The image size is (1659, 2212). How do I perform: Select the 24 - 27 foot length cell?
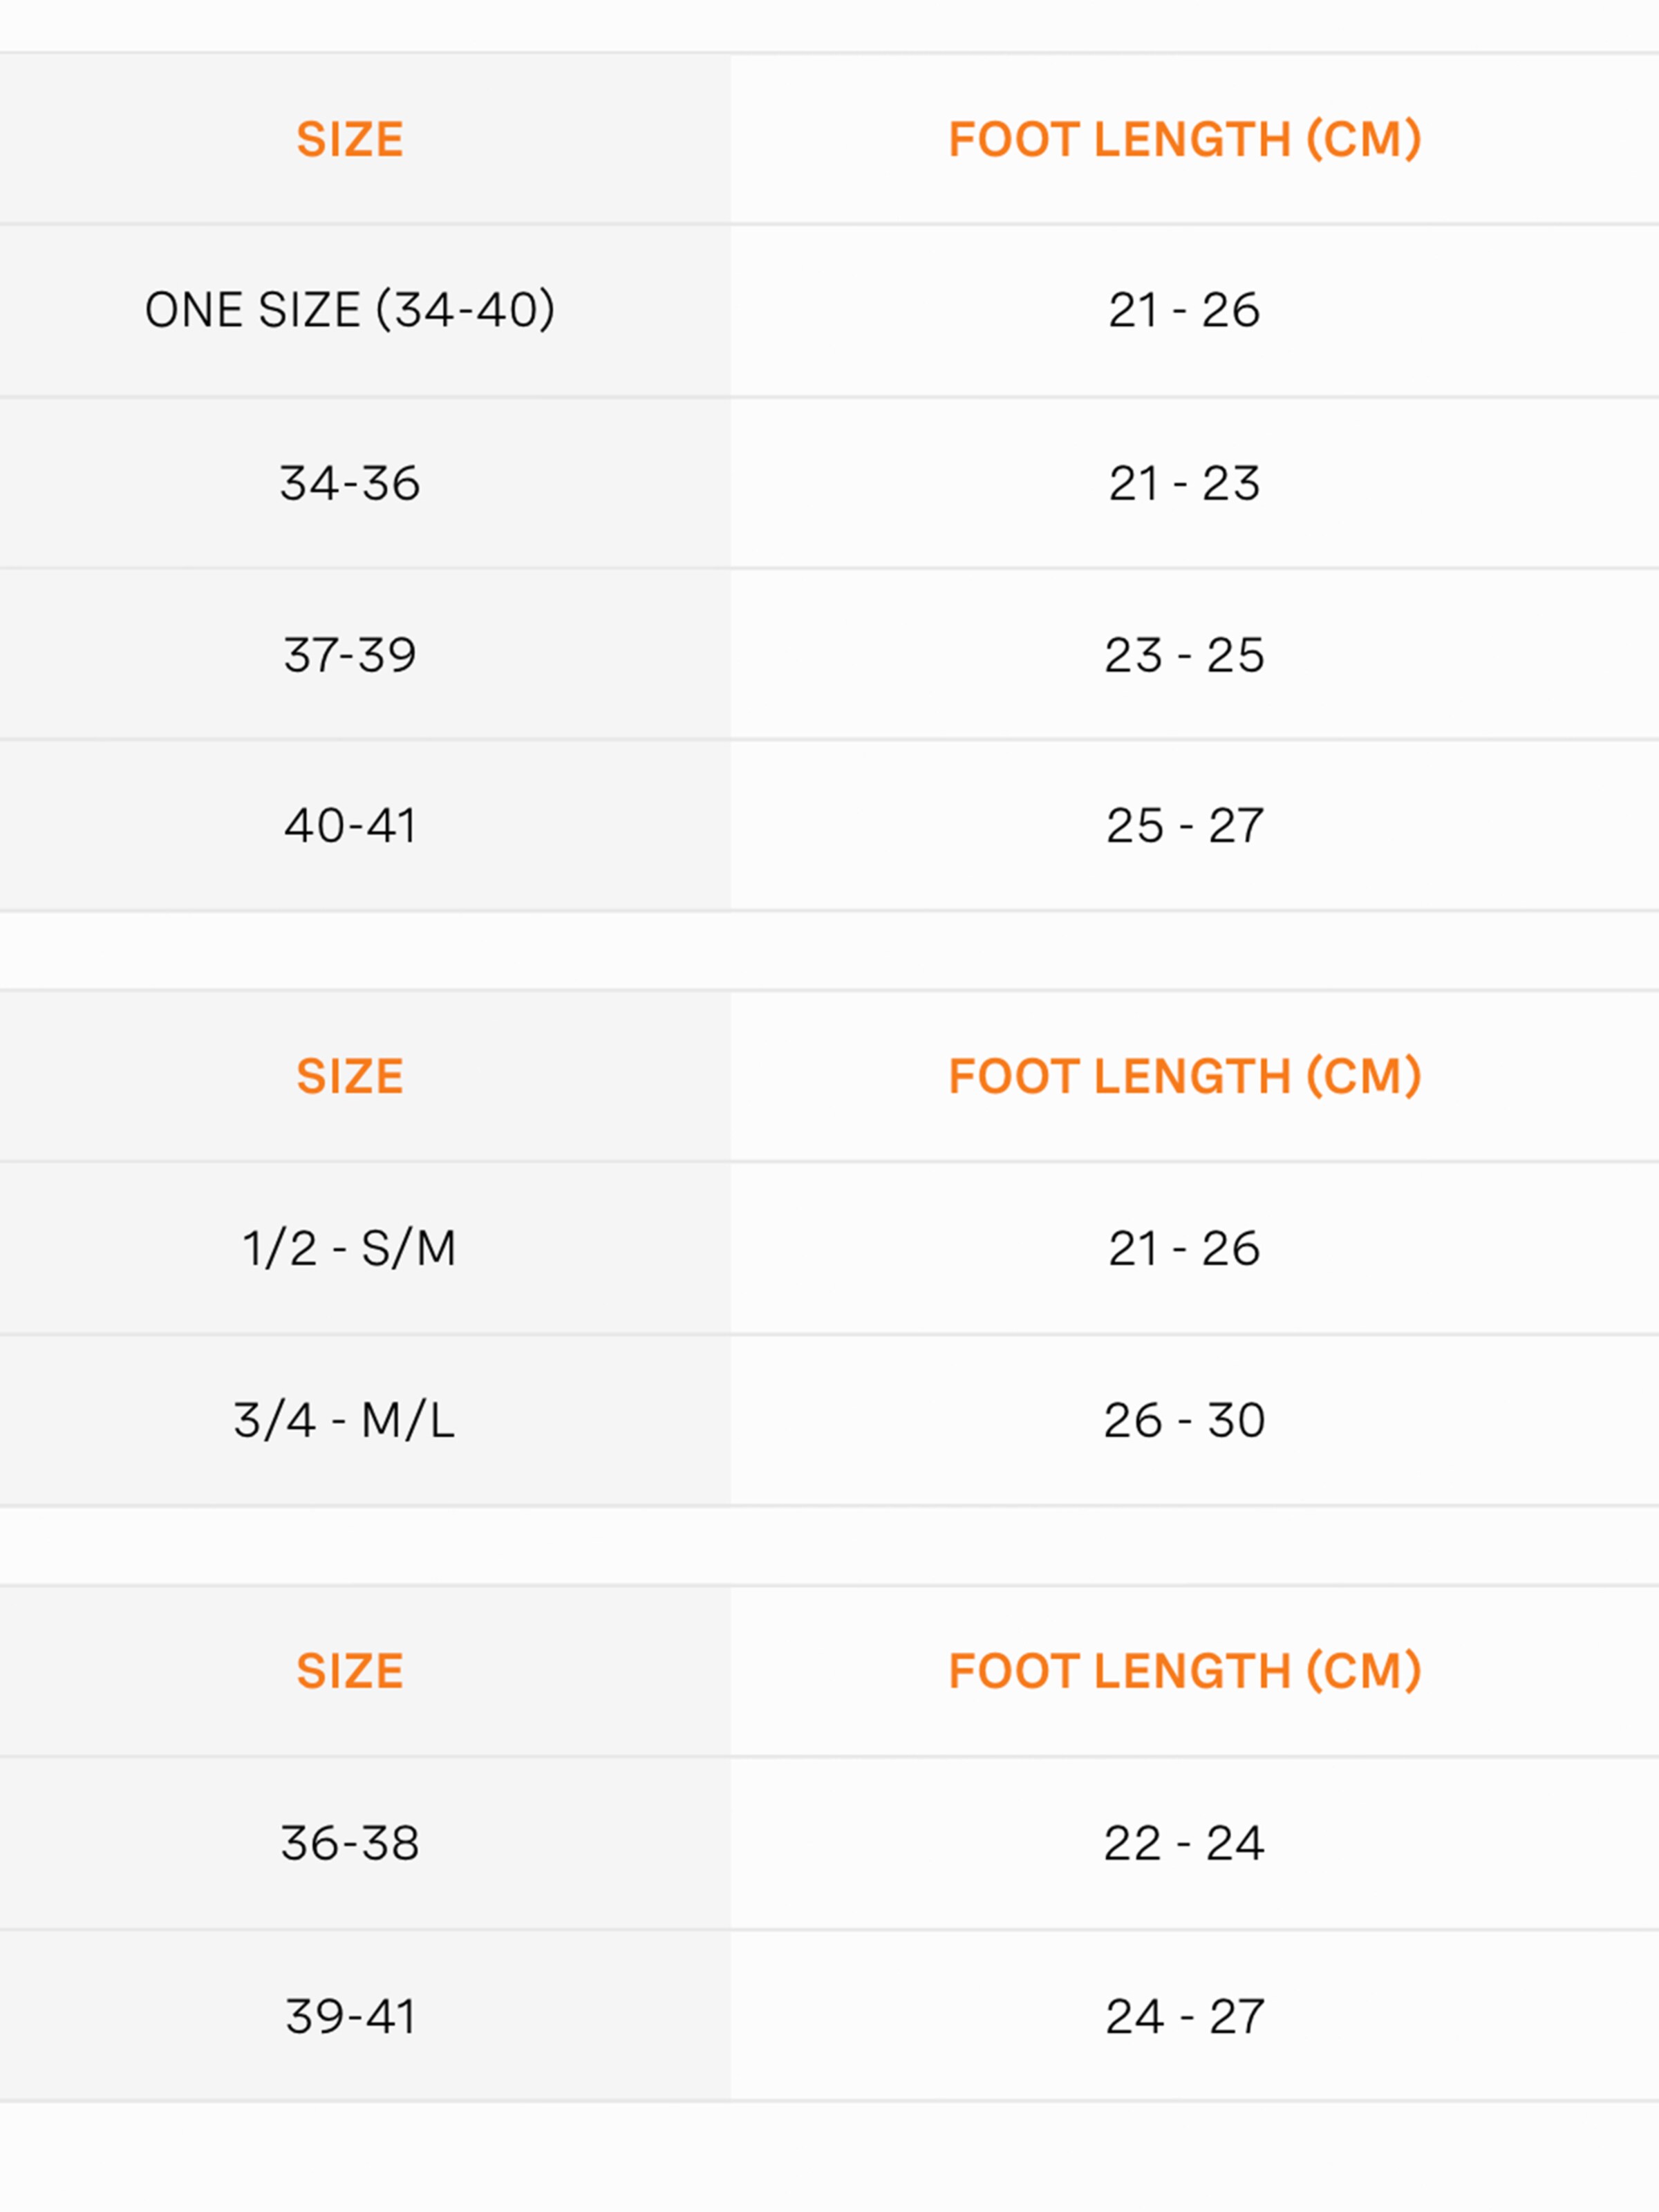[1184, 2016]
